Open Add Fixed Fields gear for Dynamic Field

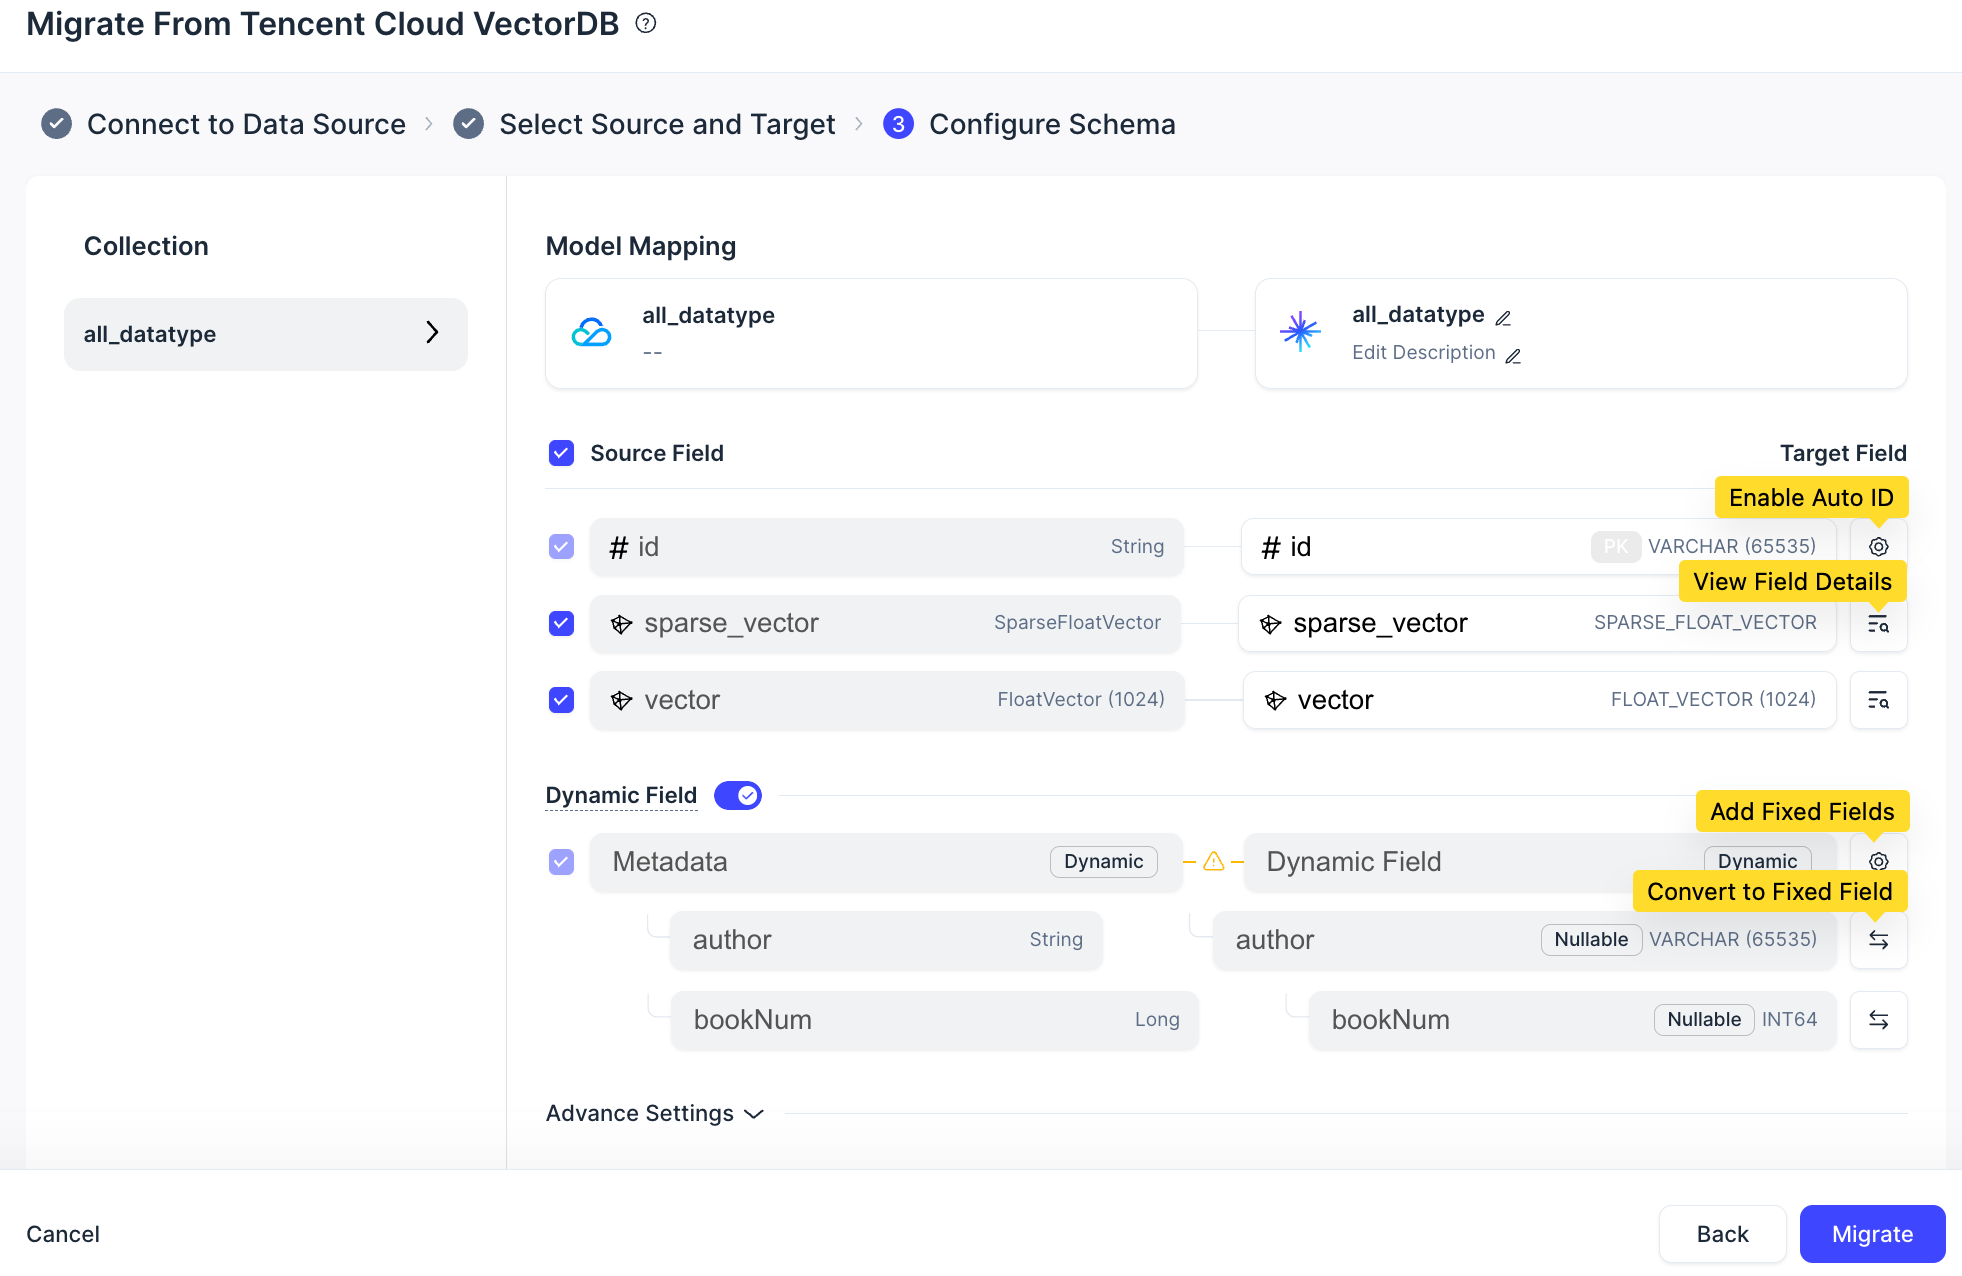pos(1878,861)
